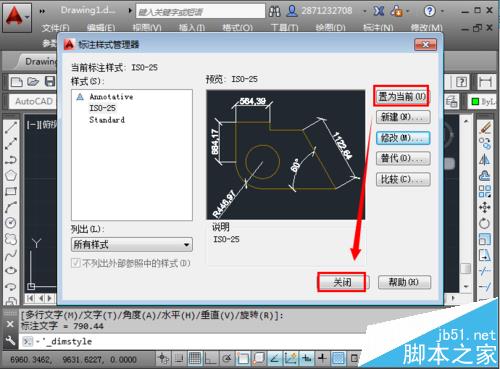Select the Ellipse tool

click(x=11, y=271)
